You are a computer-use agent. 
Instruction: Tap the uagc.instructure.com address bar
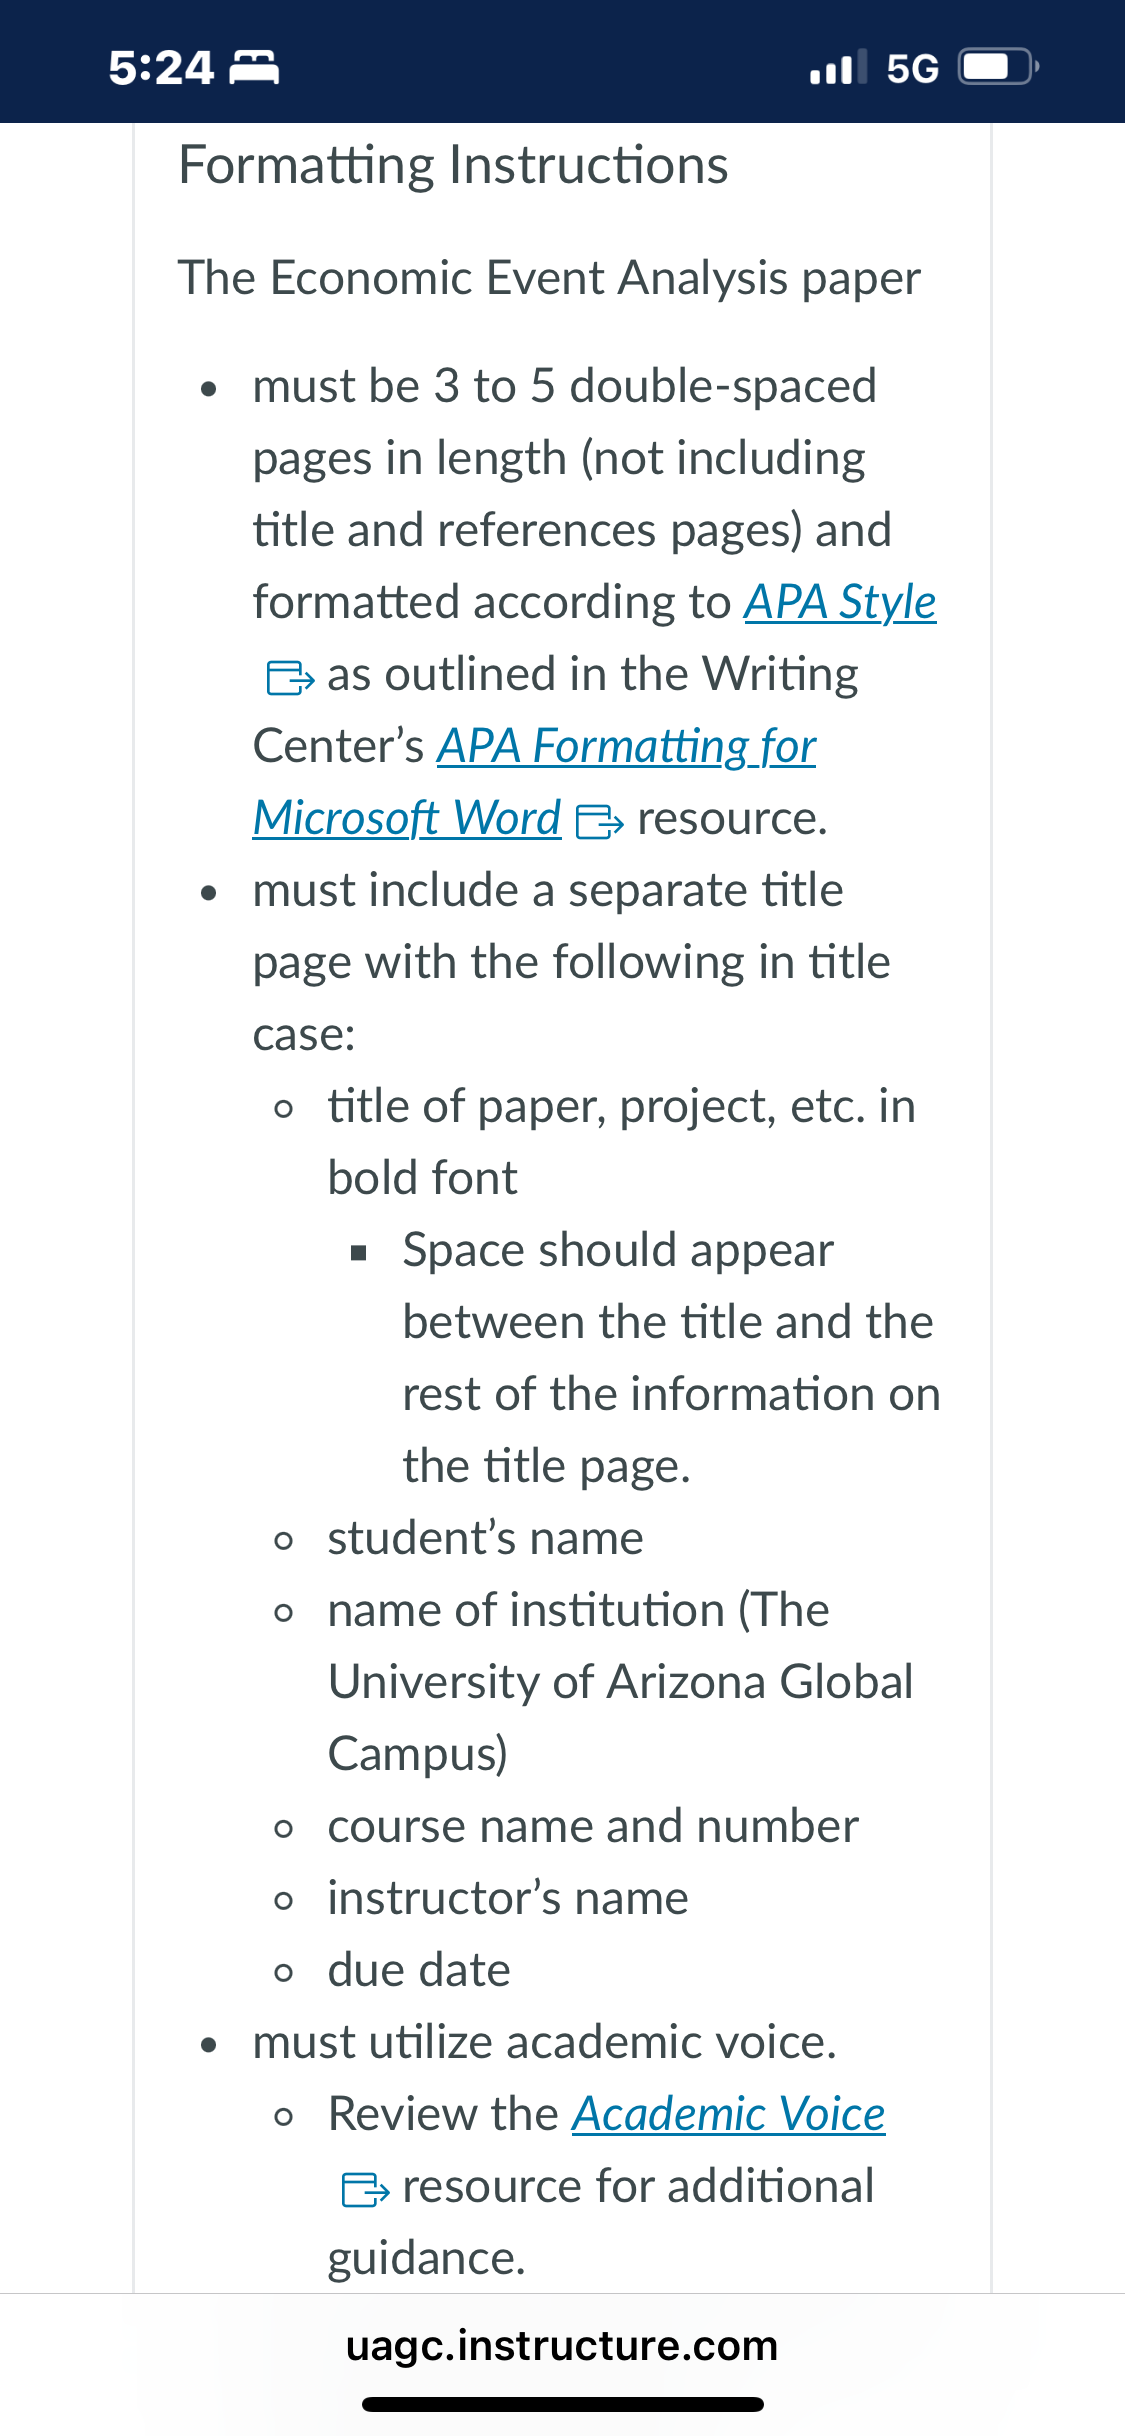point(562,2345)
